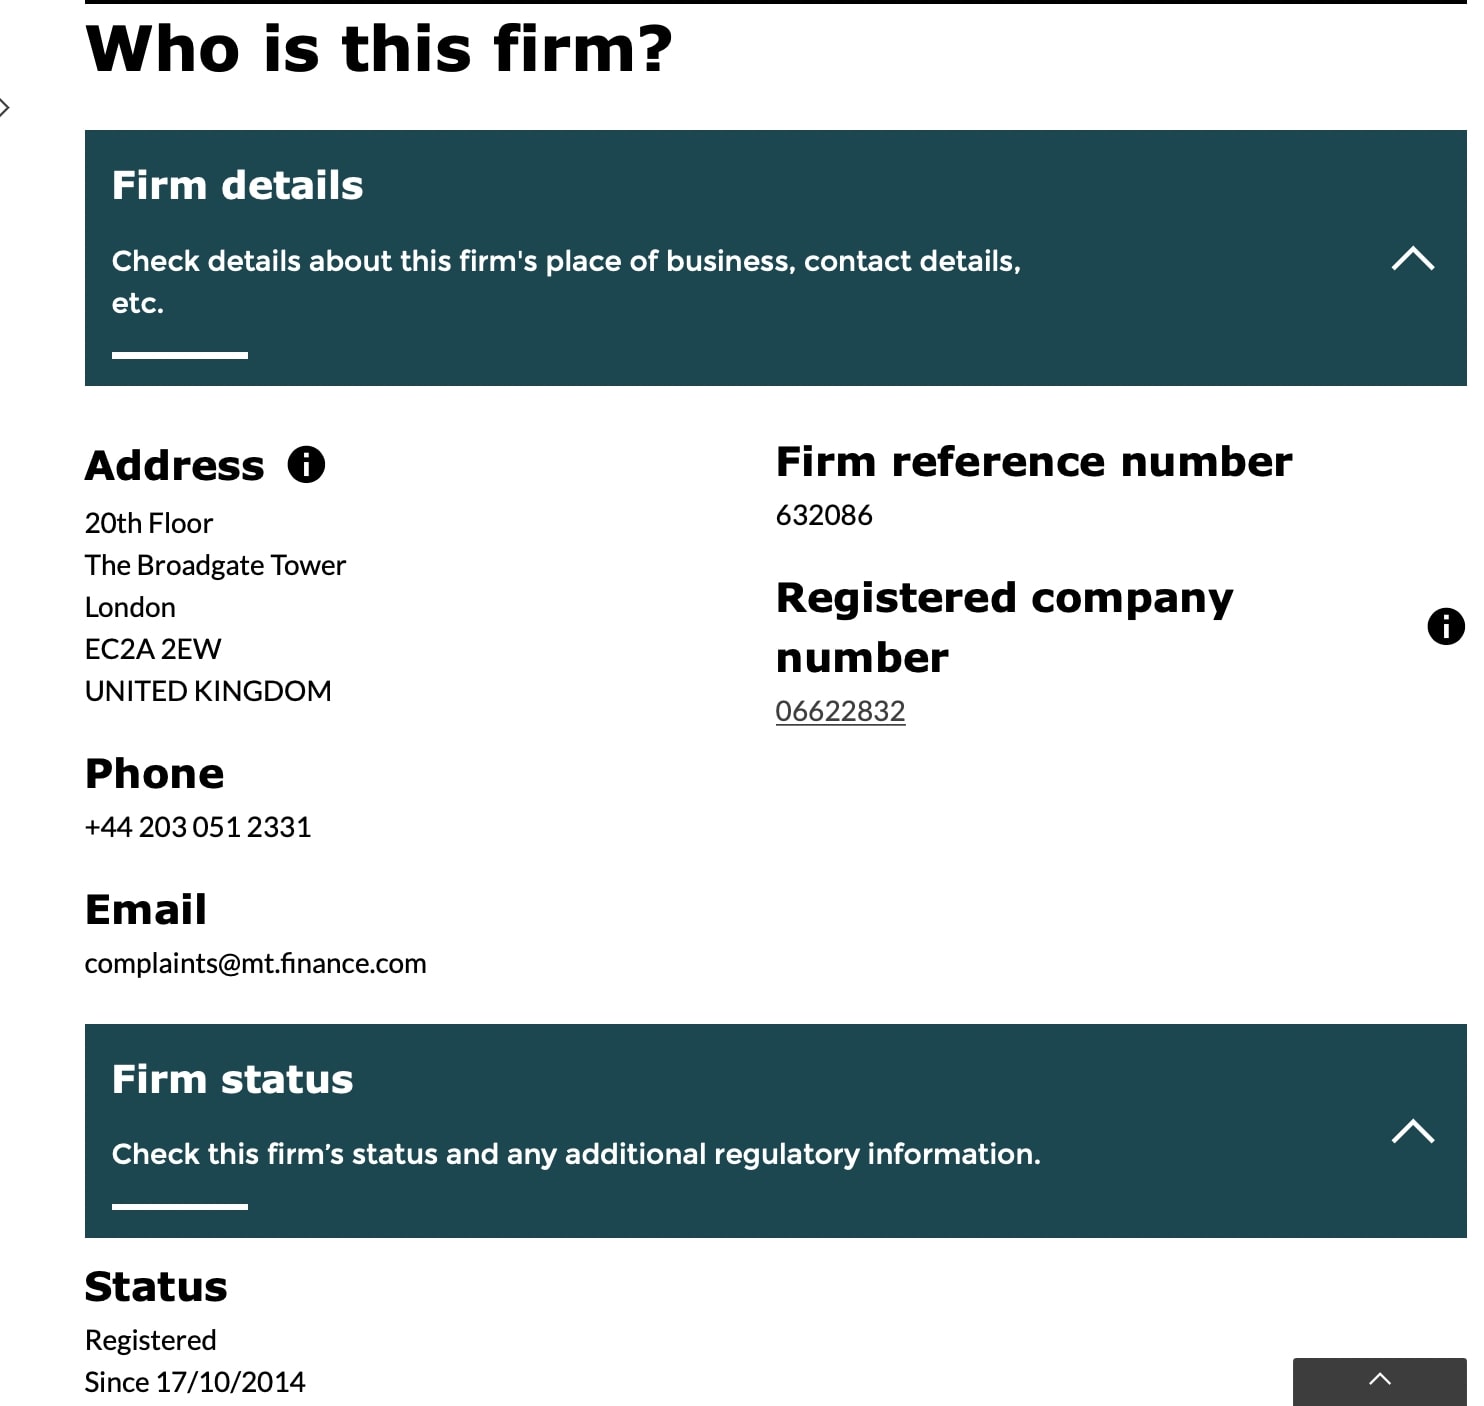Screen dimensions: 1484x1406
Task: Click the Since 17/10/2014 date text
Action: coord(195,1382)
